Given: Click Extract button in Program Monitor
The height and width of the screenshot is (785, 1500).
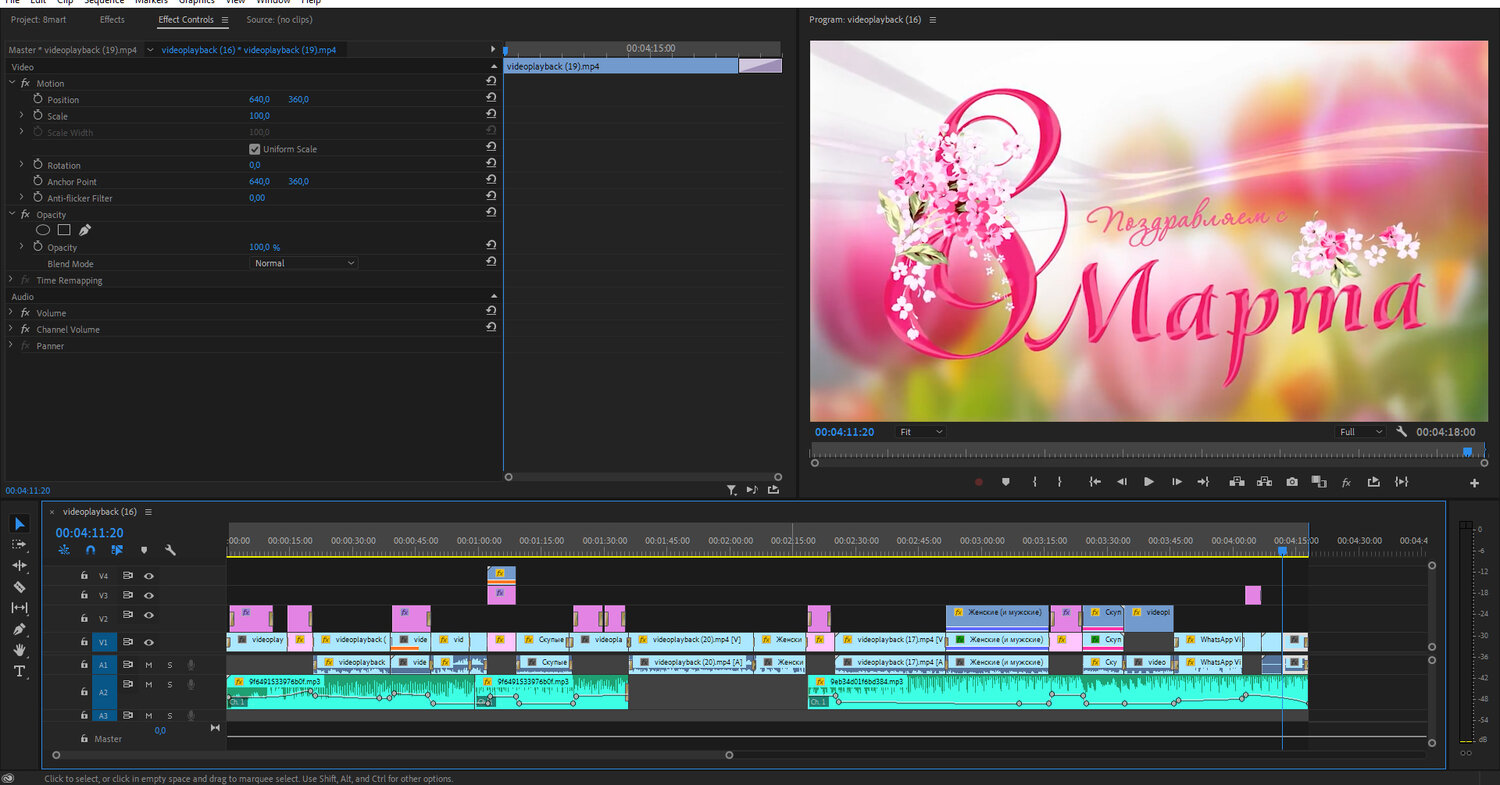Looking at the screenshot, I should click(1264, 482).
